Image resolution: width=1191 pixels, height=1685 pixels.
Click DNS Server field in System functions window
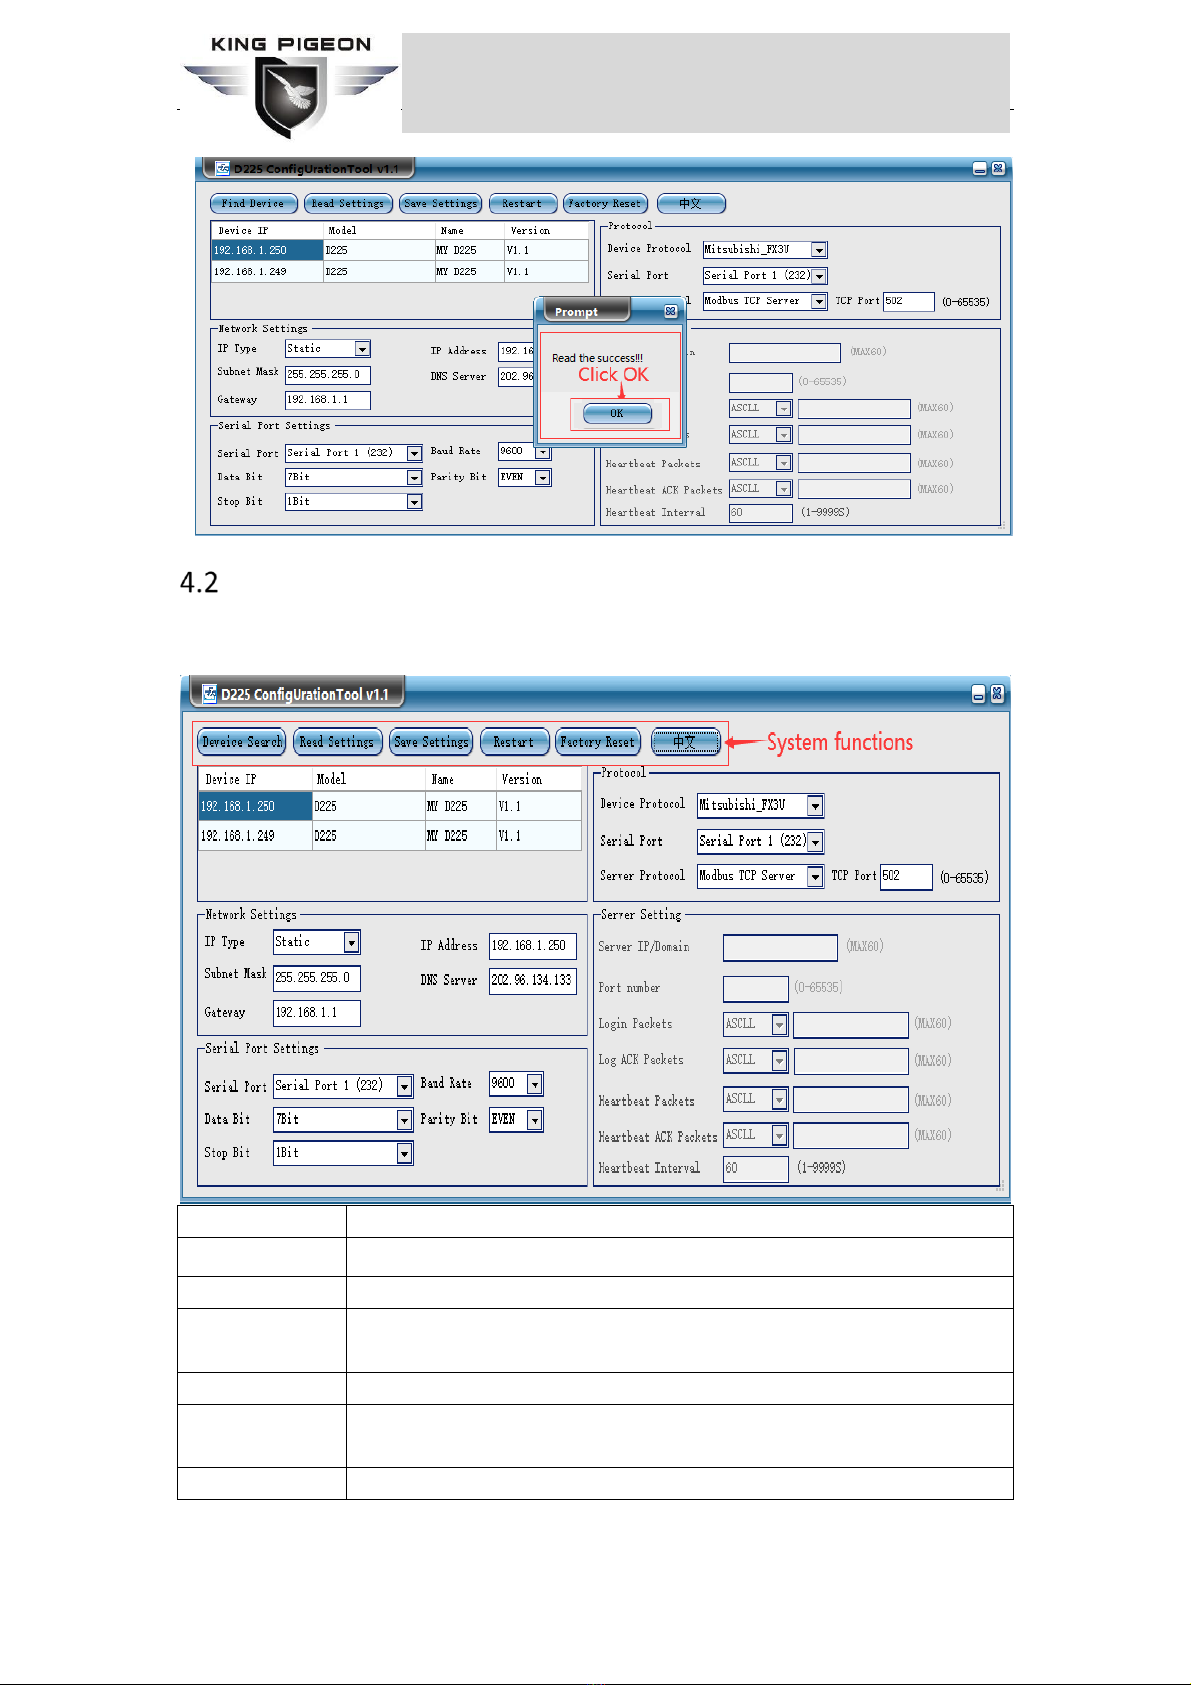(x=533, y=981)
